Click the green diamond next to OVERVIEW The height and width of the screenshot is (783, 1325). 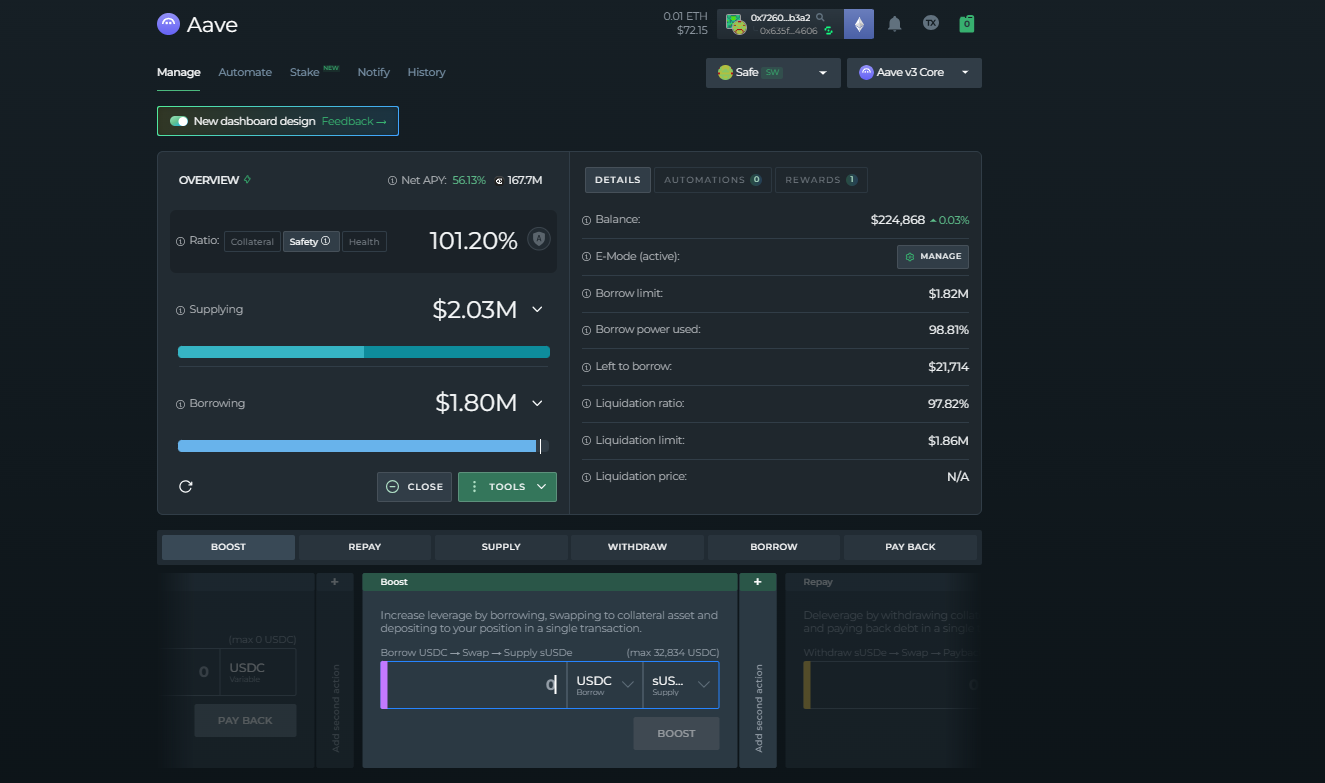click(247, 180)
